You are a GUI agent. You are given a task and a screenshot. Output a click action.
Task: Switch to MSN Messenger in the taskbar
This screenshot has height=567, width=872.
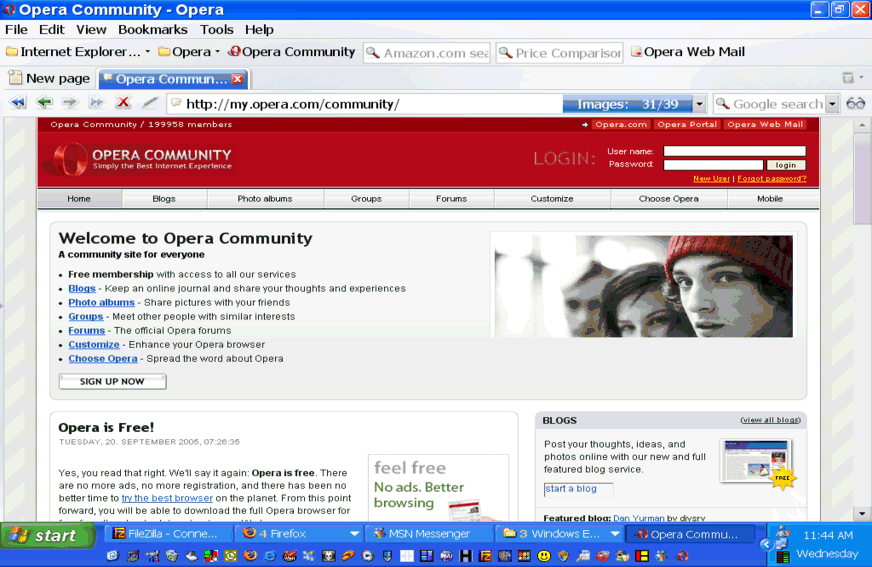tap(429, 534)
